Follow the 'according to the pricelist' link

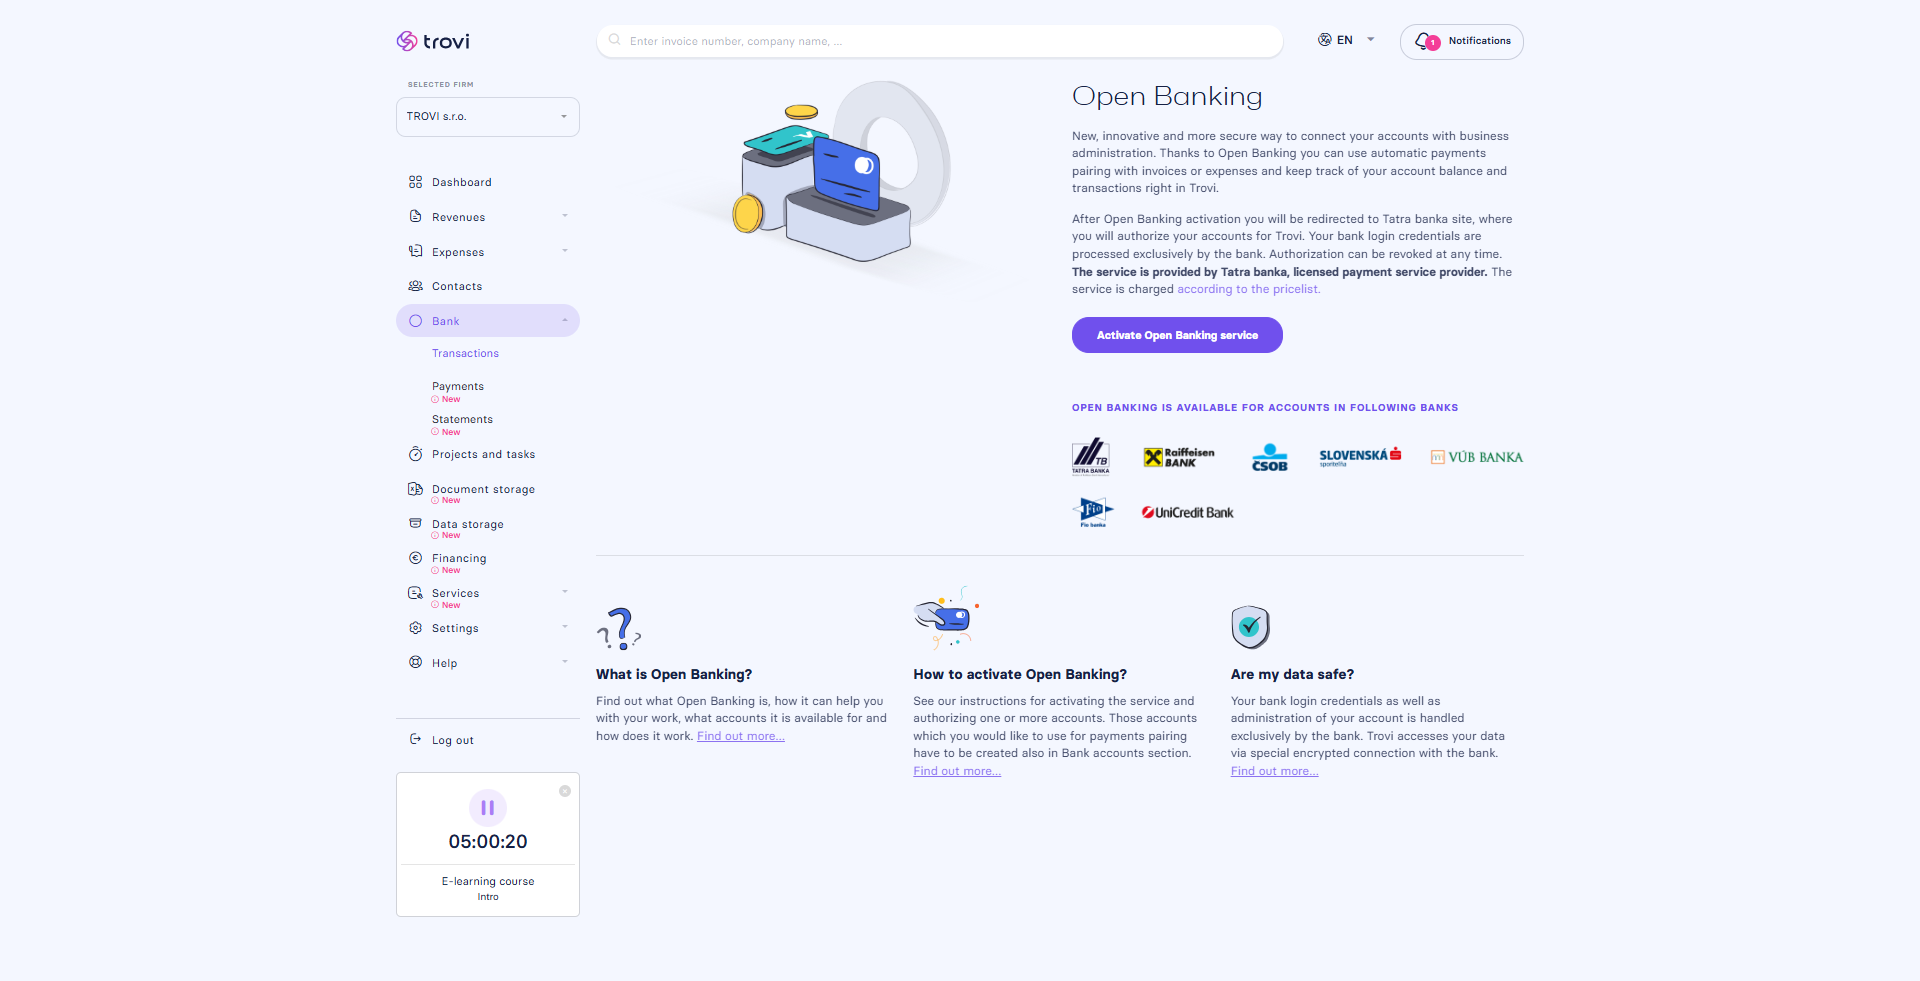(x=1248, y=290)
